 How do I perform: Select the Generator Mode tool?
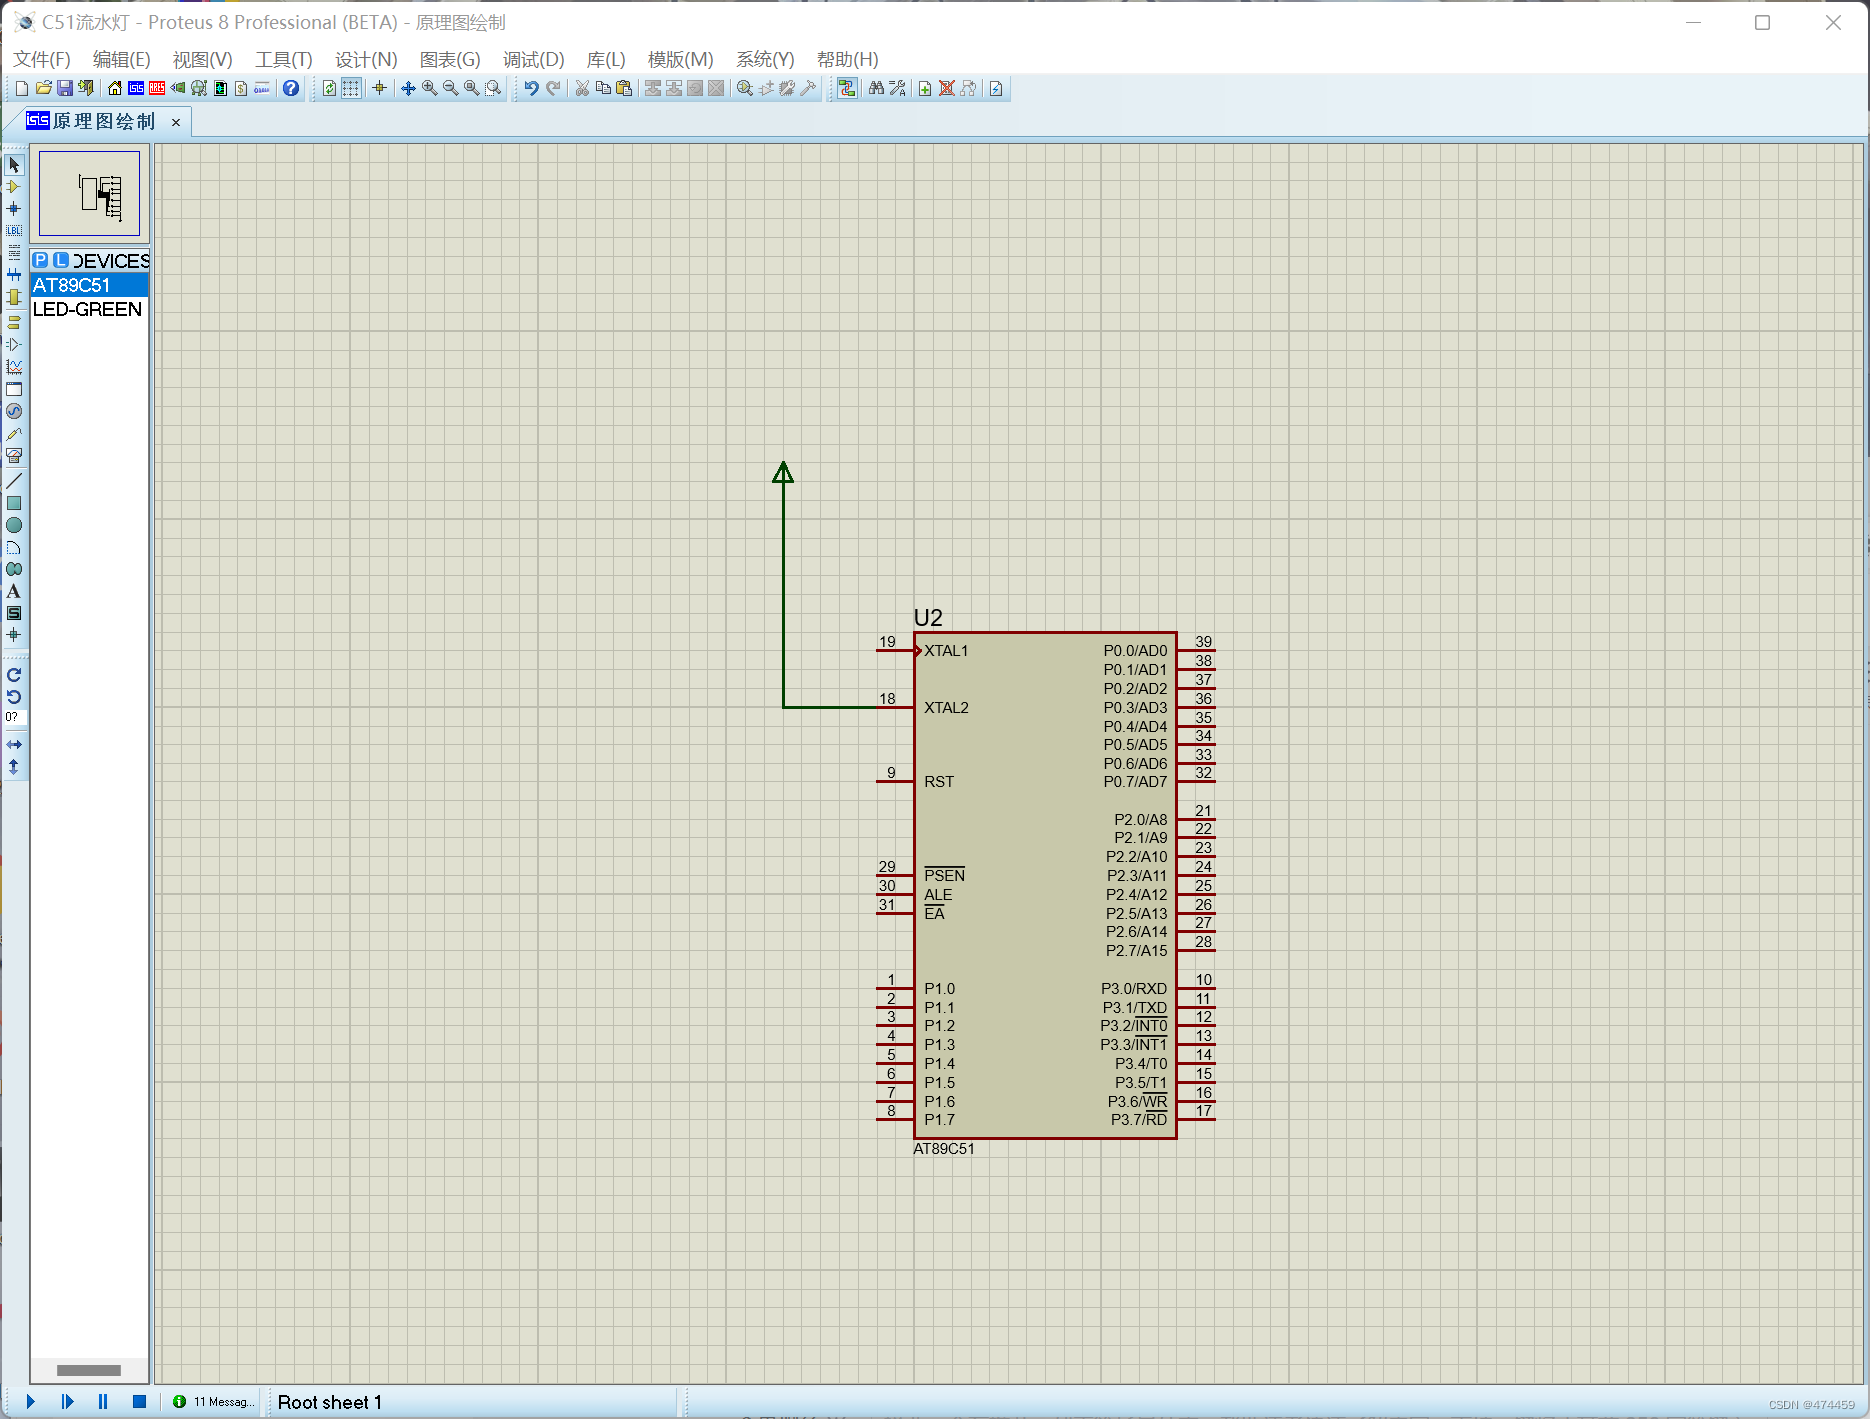tap(14, 411)
